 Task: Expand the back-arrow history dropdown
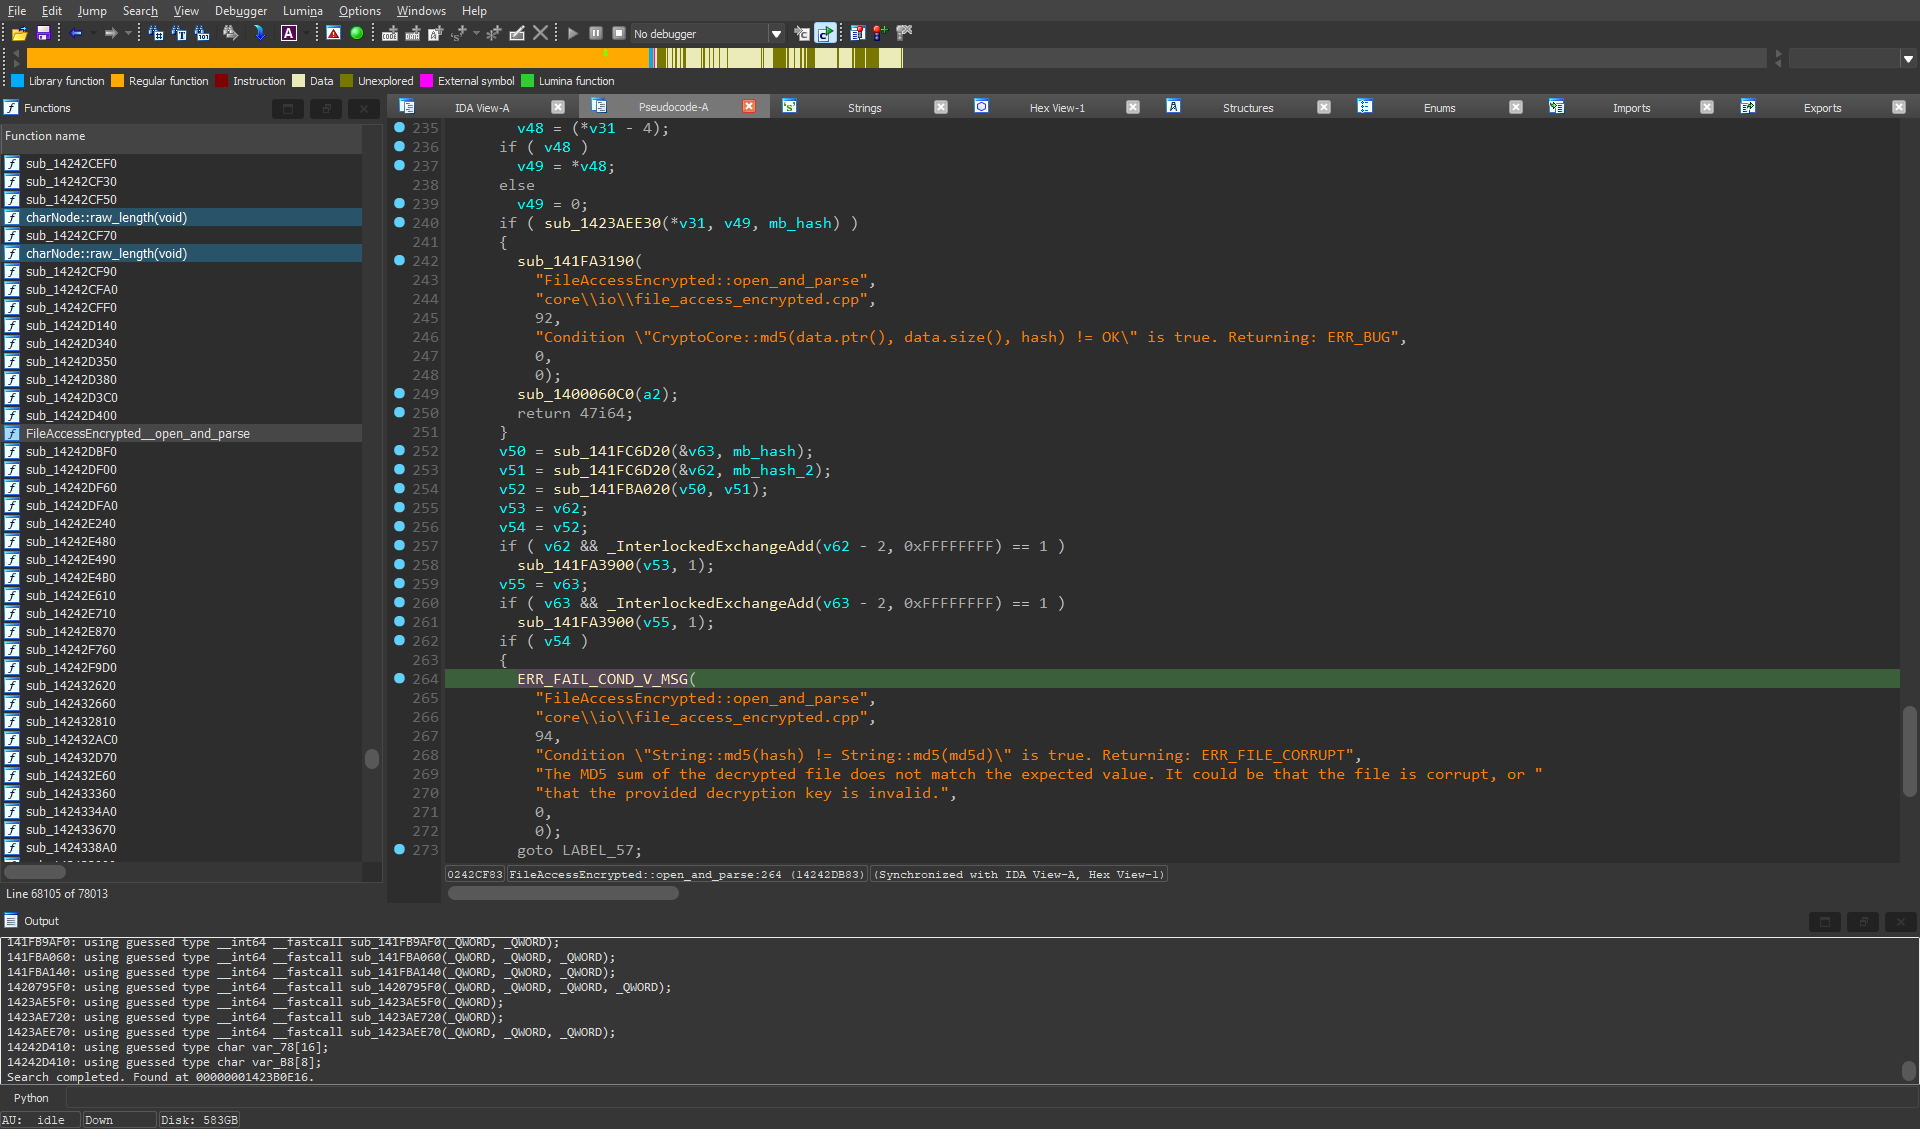[x=93, y=34]
